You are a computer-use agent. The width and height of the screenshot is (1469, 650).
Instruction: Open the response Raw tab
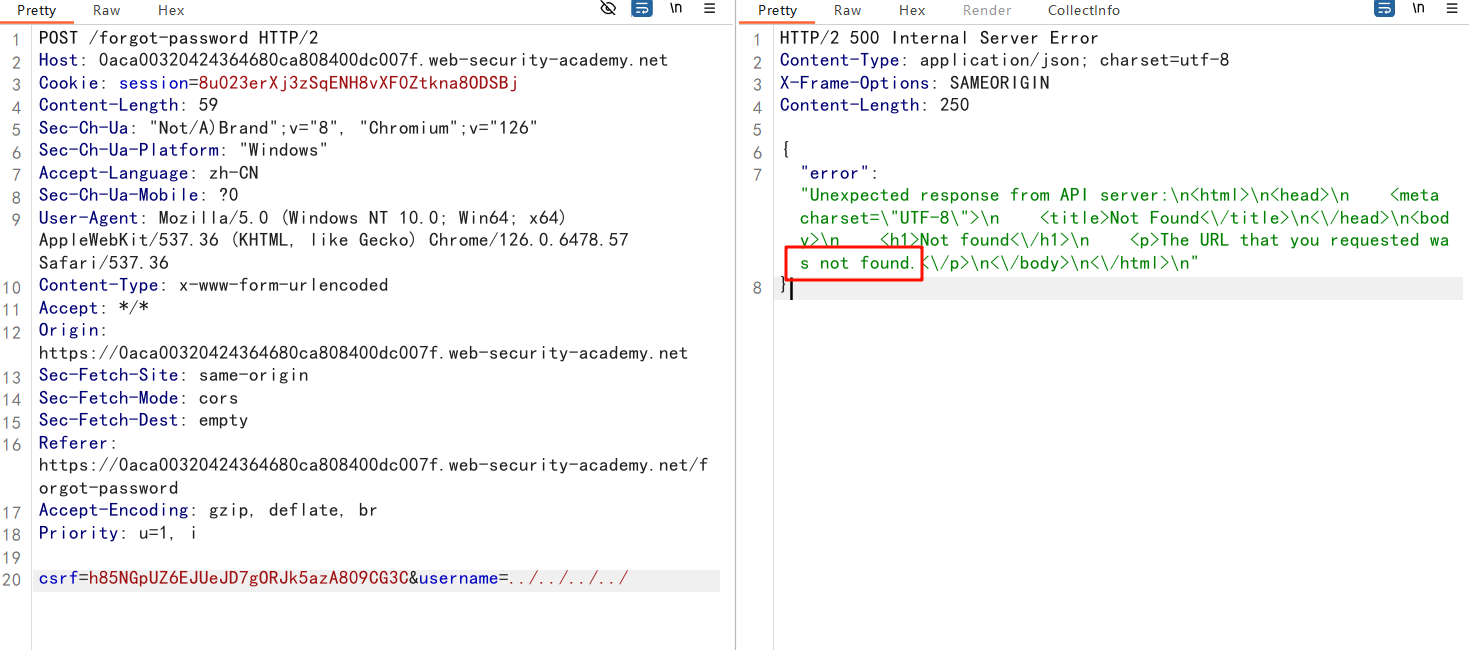tap(847, 10)
